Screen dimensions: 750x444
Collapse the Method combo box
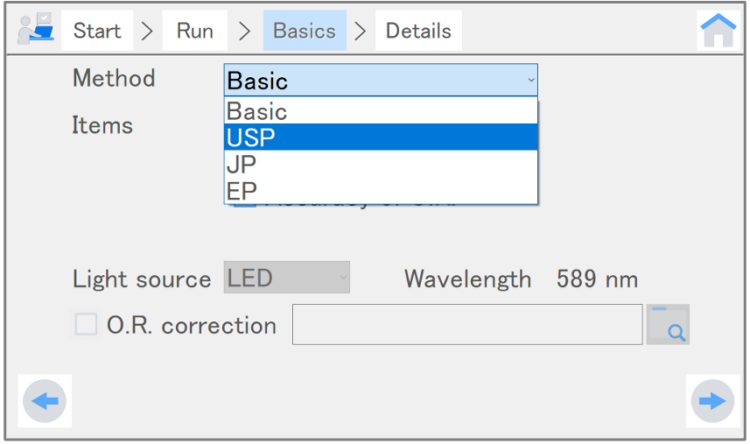click(380, 80)
